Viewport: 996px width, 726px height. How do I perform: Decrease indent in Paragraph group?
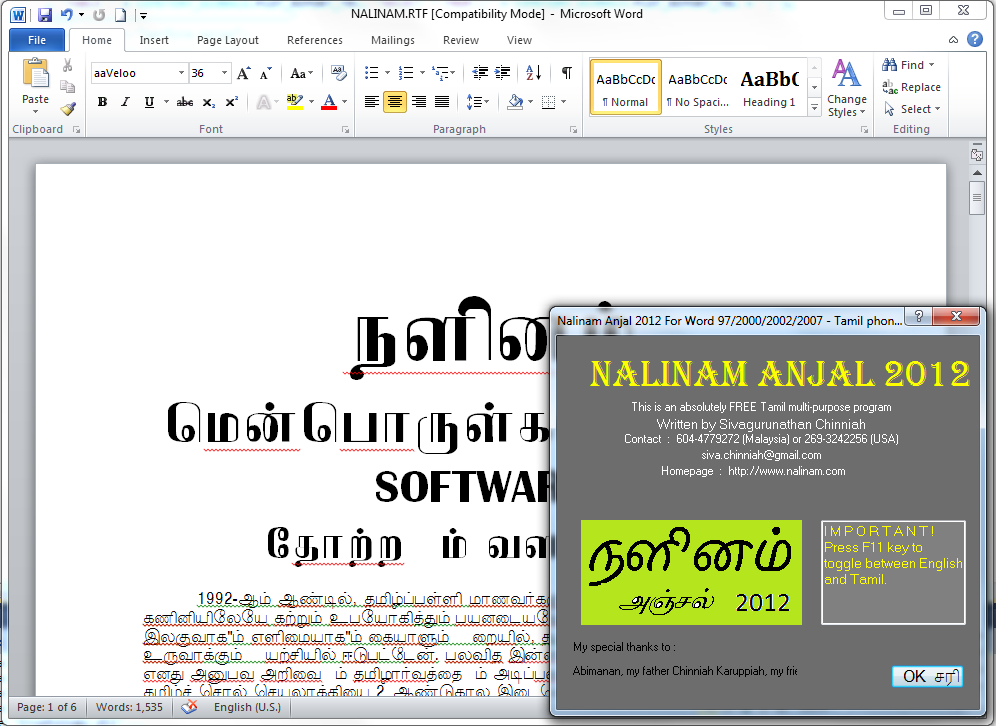480,73
